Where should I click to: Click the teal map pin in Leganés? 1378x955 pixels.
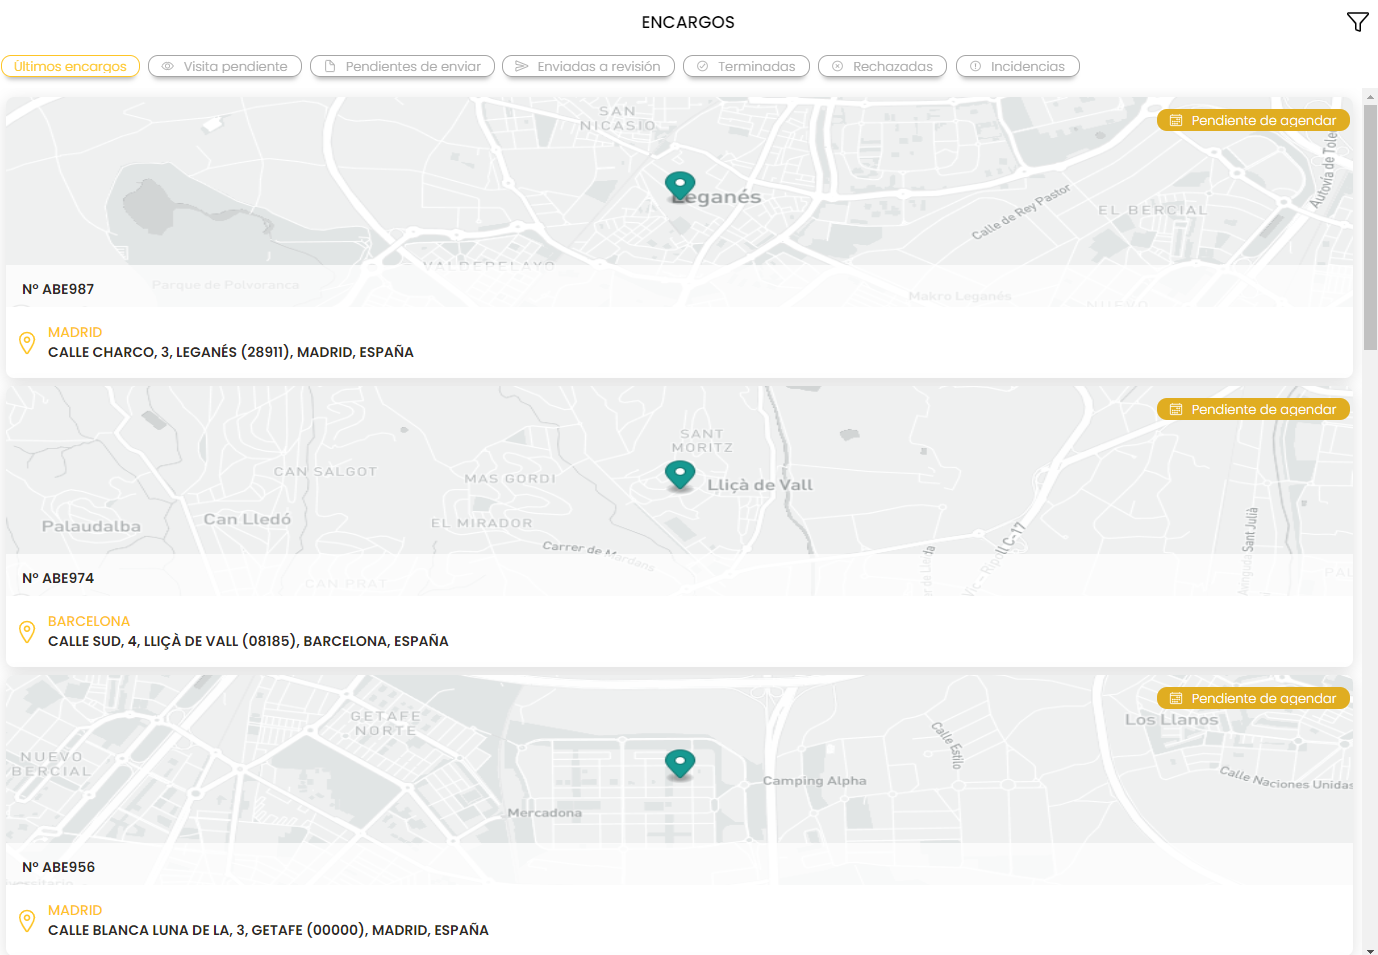tap(680, 185)
